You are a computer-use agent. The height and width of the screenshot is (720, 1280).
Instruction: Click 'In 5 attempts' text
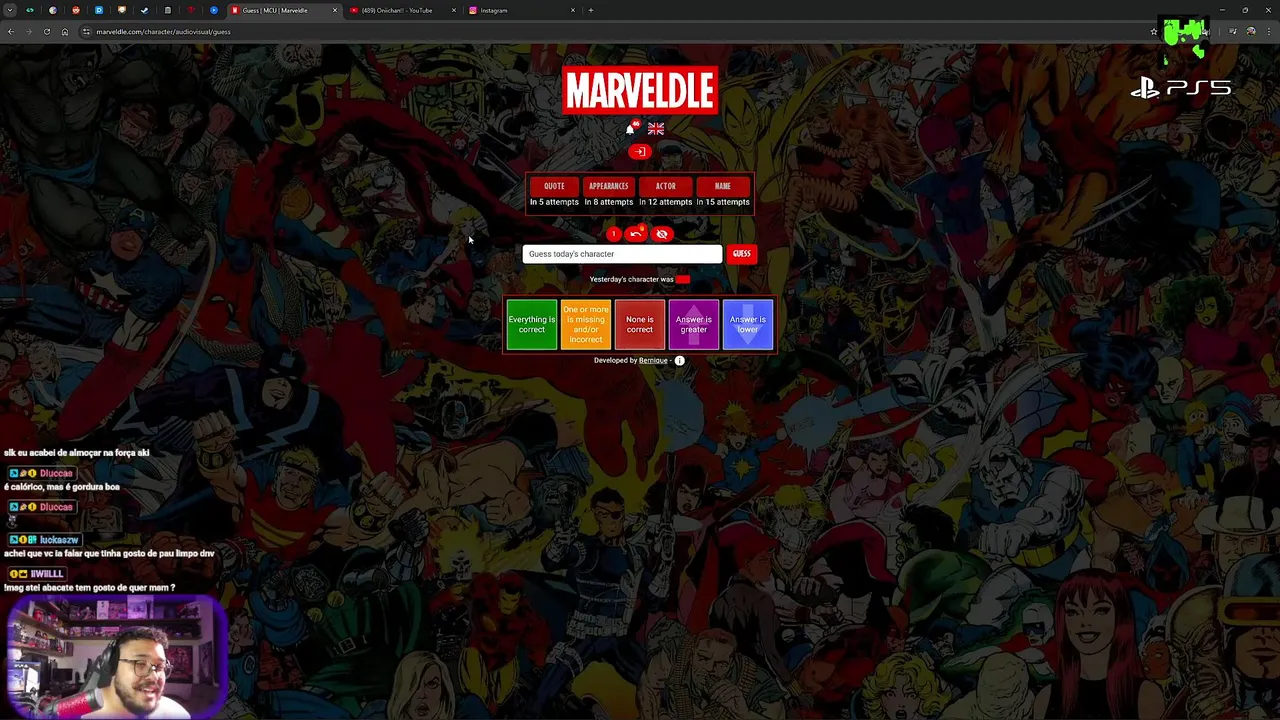554,202
